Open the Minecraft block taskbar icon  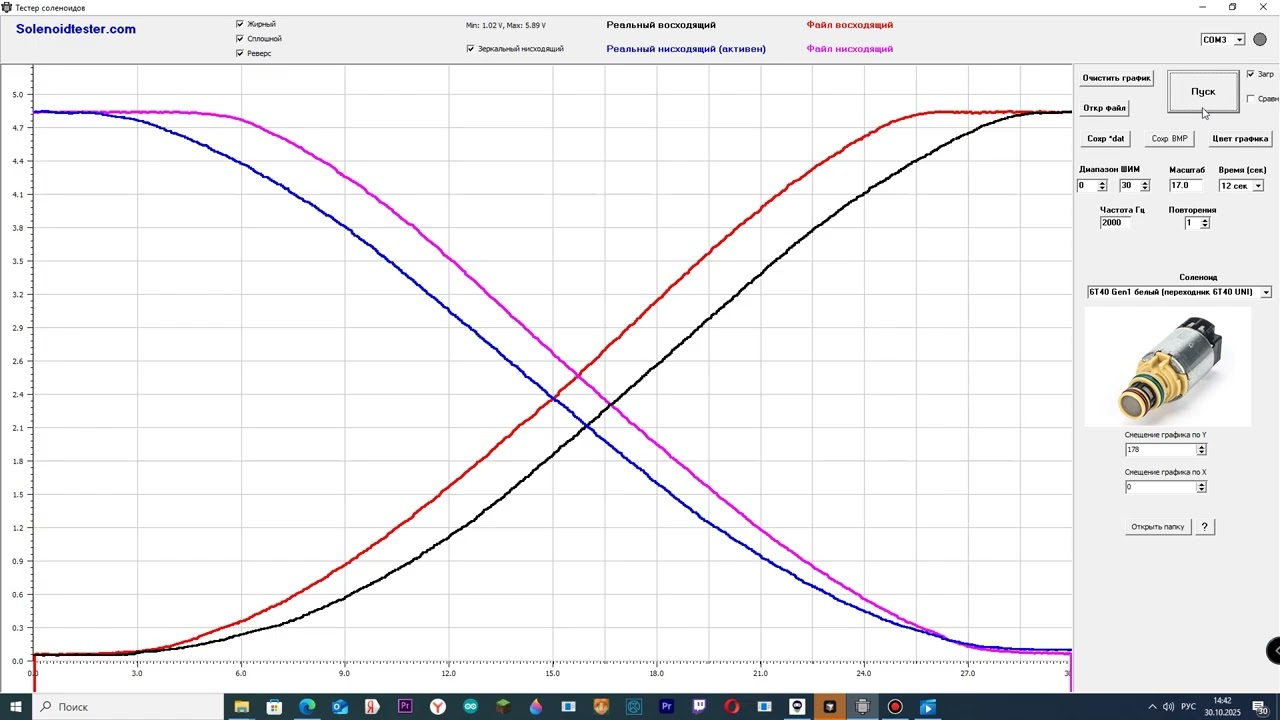[x=503, y=707]
